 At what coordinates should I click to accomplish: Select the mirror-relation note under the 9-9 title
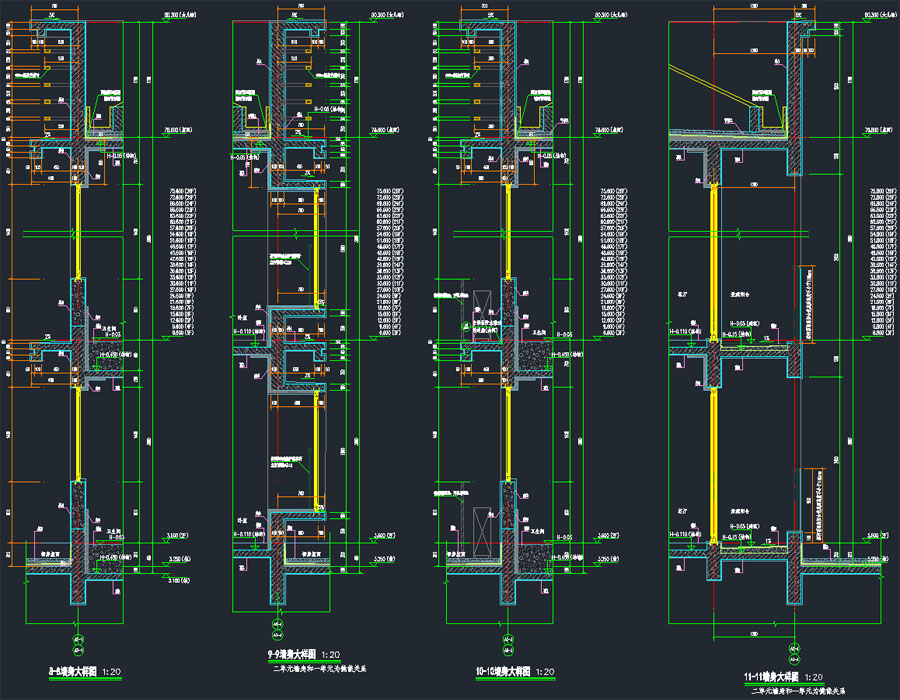[x=320, y=668]
